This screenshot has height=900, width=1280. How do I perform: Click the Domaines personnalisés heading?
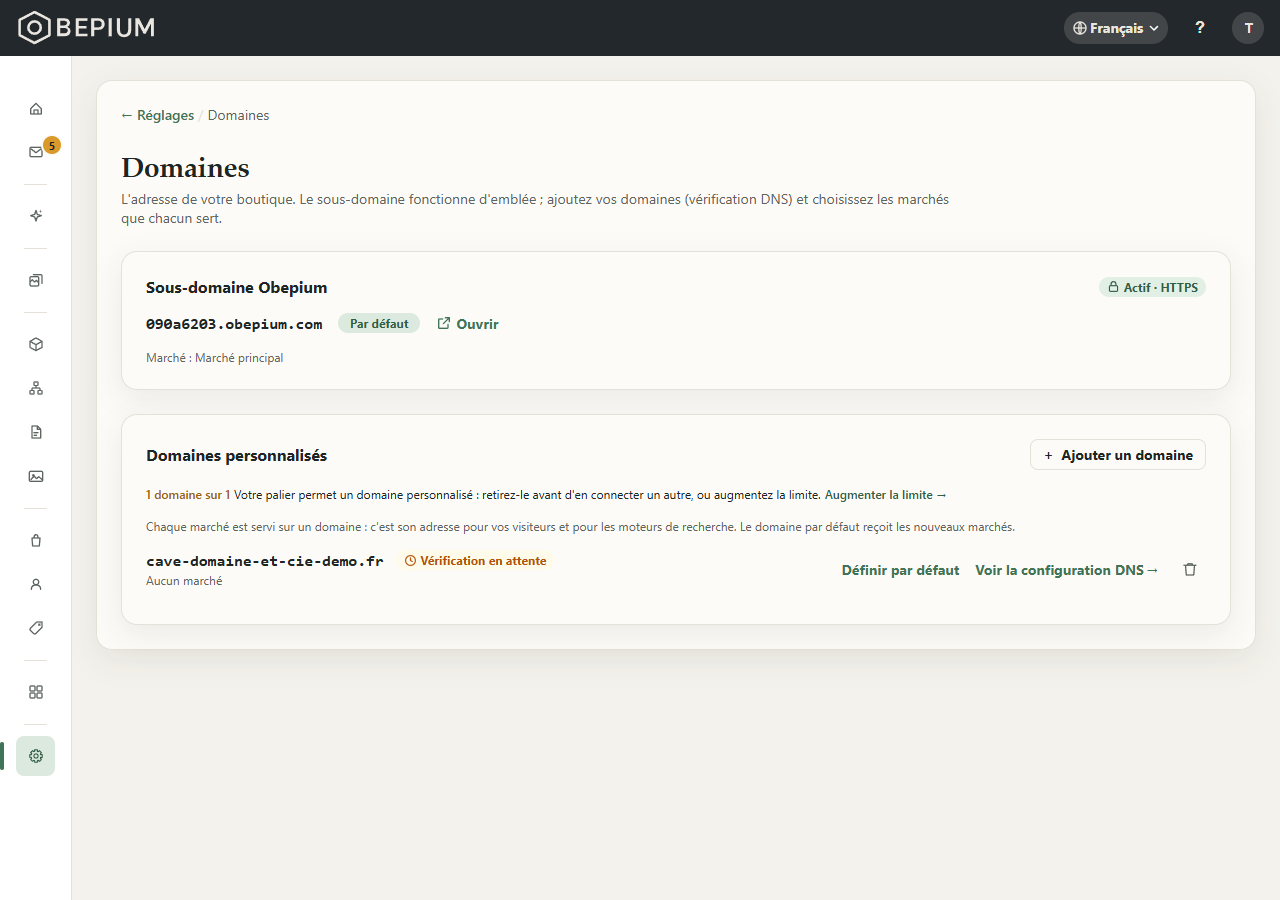[237, 455]
